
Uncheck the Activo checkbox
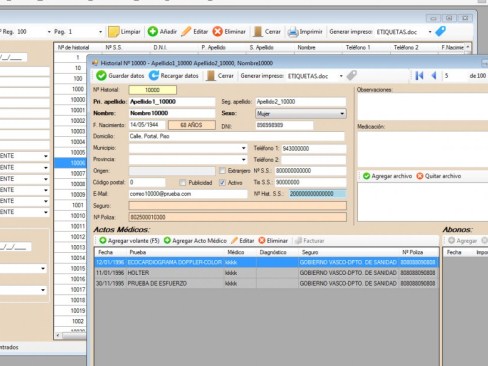[222, 183]
